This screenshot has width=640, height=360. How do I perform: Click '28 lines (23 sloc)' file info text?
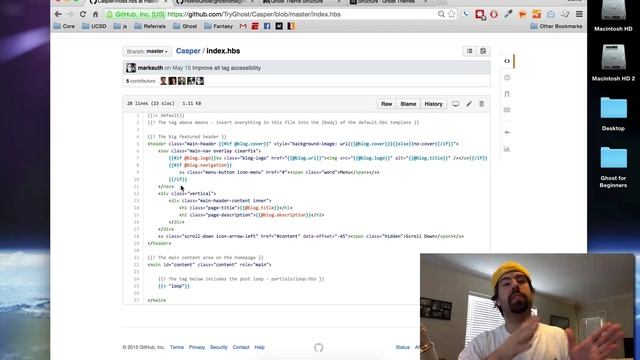click(151, 104)
